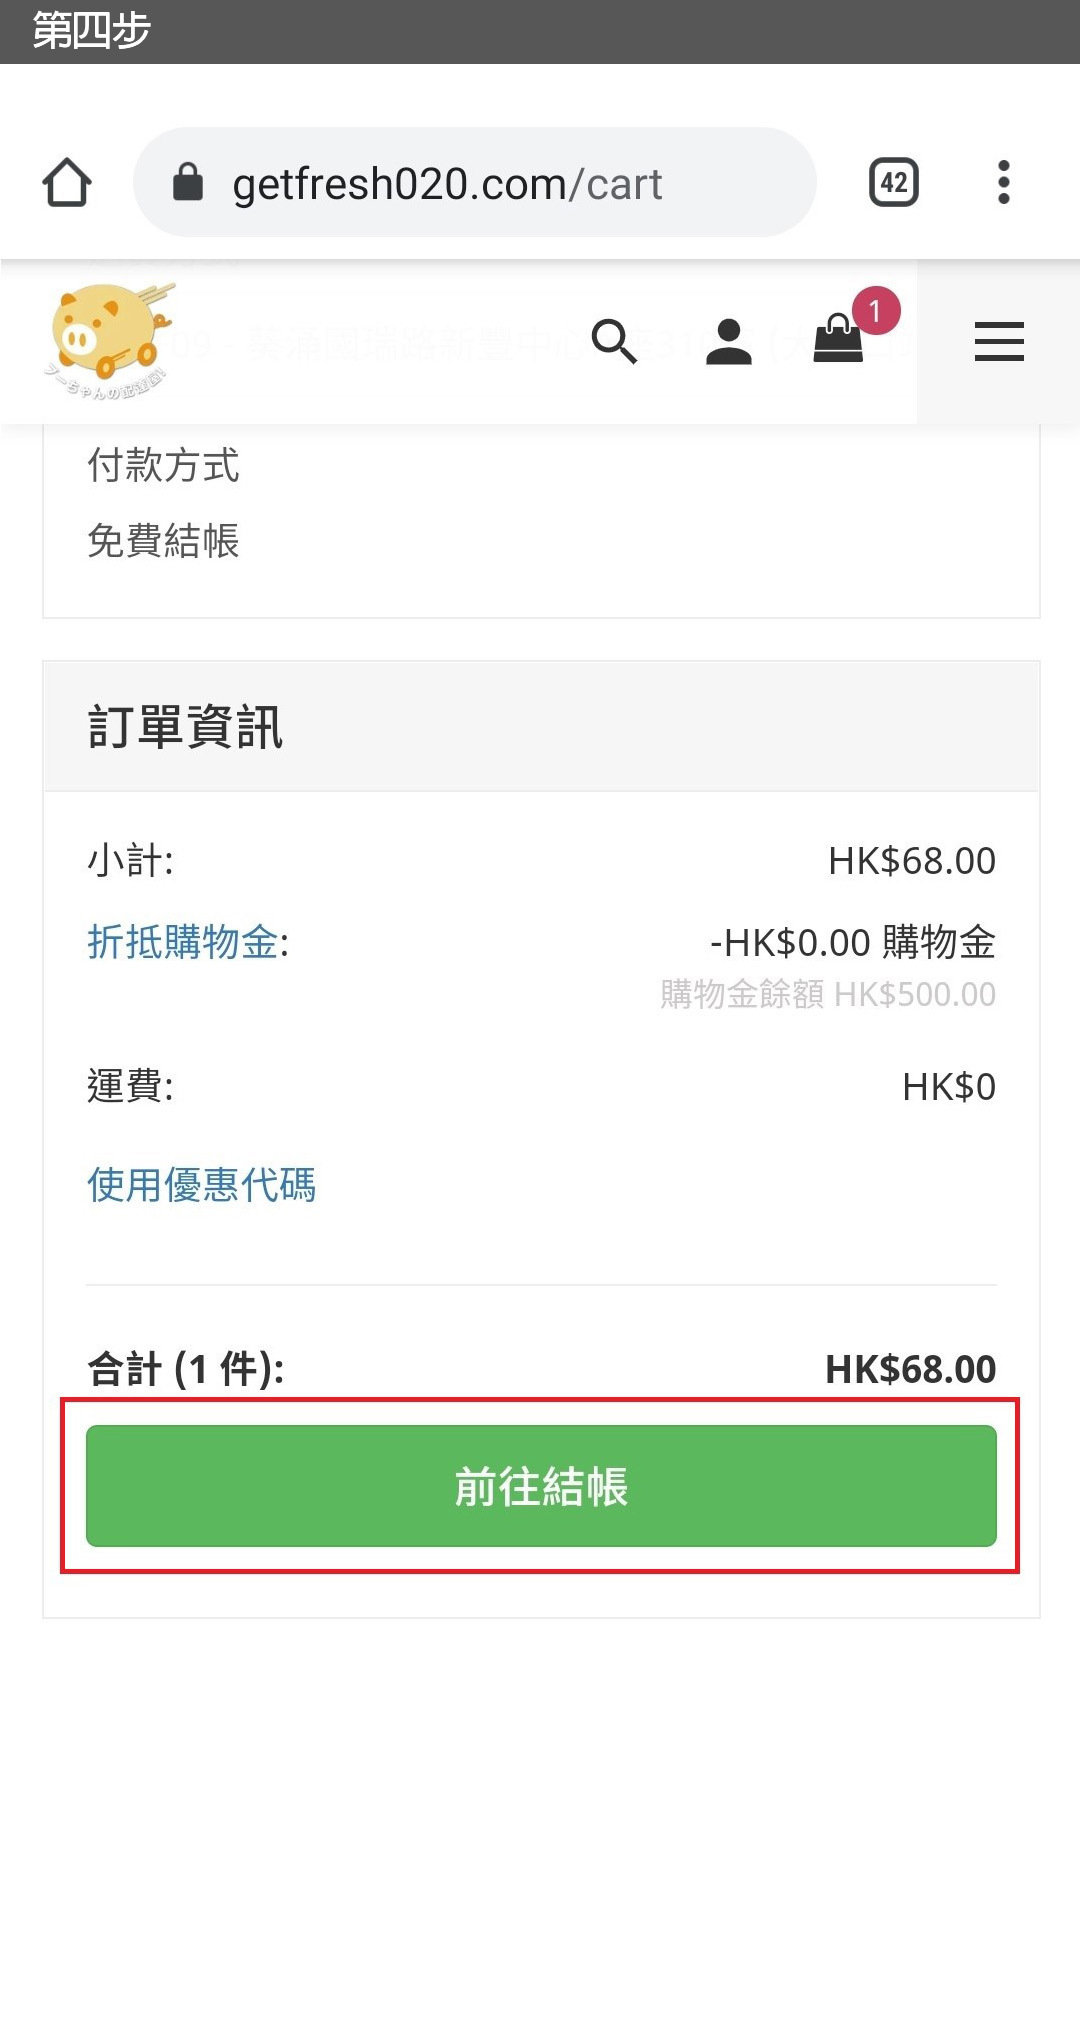Image resolution: width=1080 pixels, height=2021 pixels.
Task: Tap the red cart item count badge
Action: point(876,311)
